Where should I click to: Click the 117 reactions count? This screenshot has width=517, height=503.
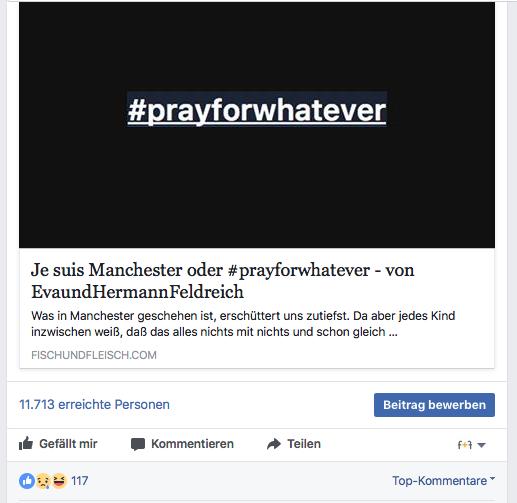tap(80, 481)
